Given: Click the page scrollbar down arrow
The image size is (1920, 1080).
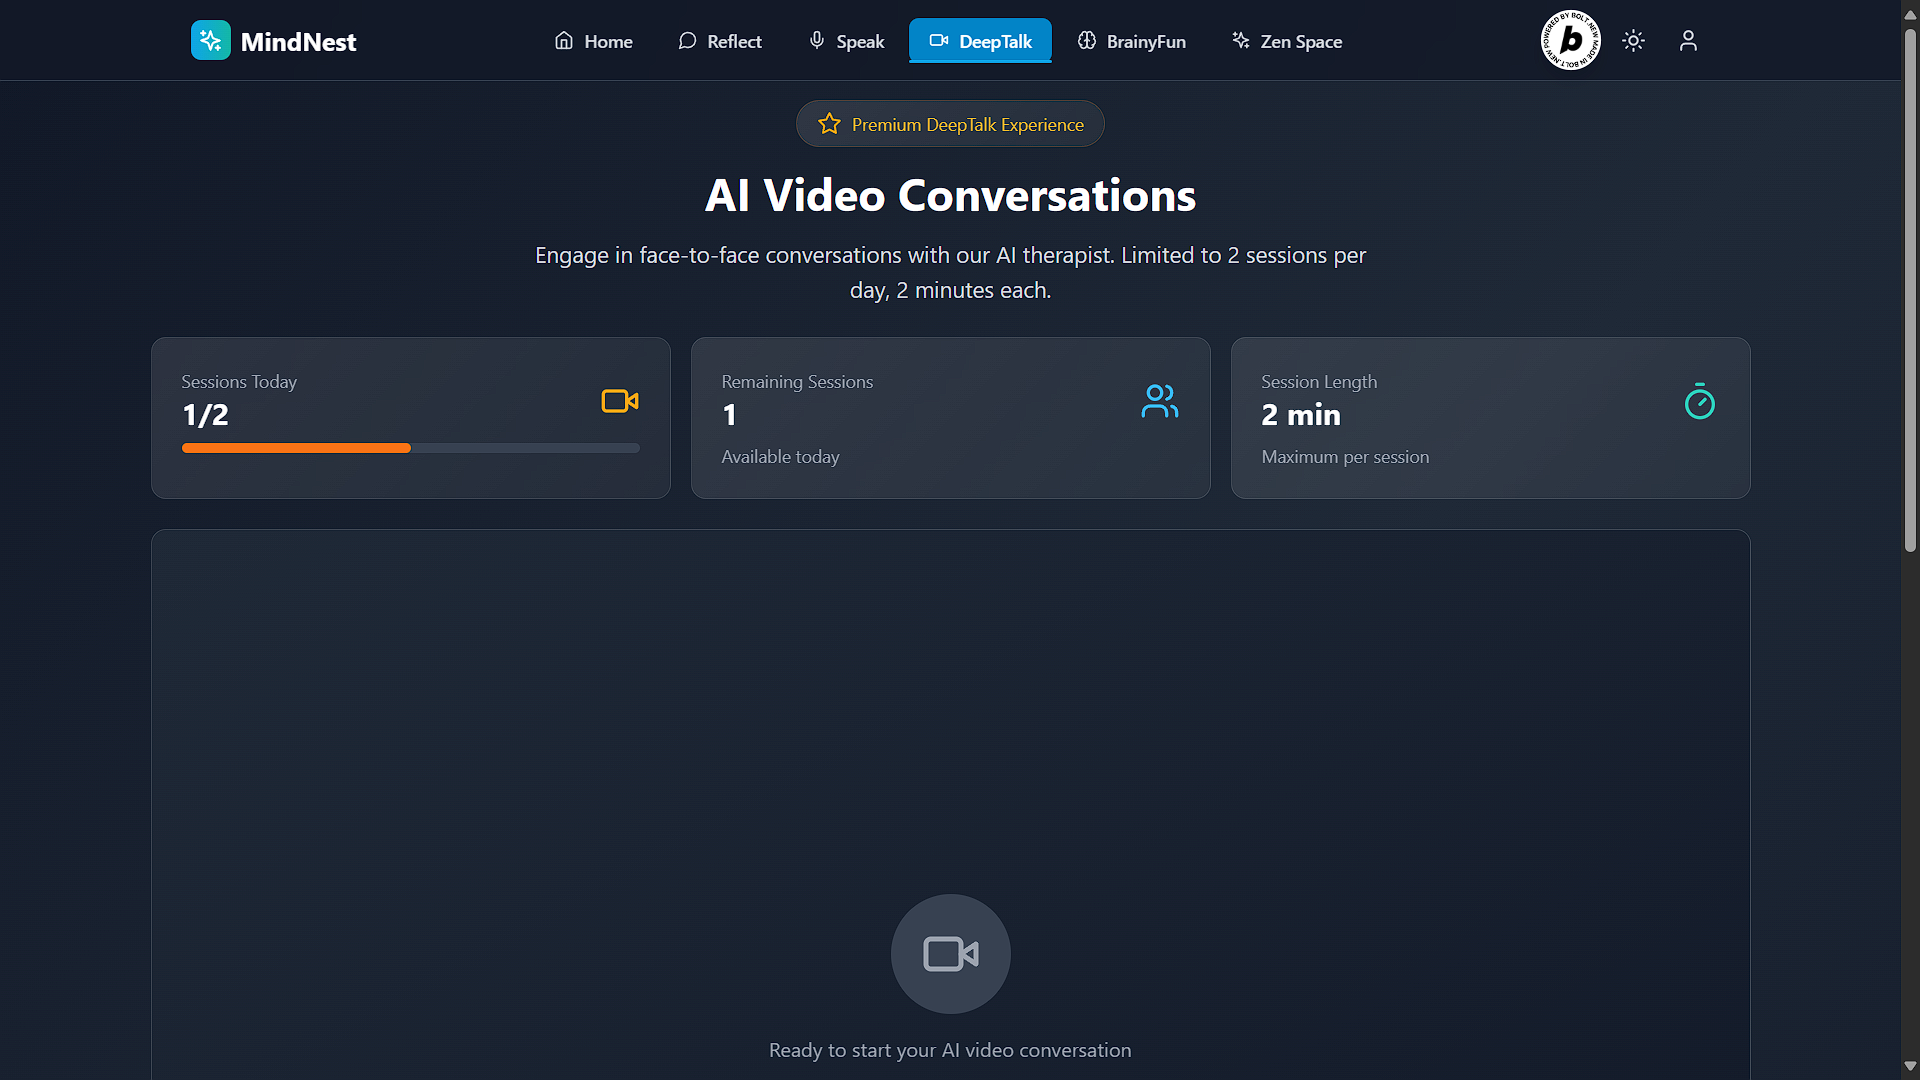Looking at the screenshot, I should [1910, 1066].
